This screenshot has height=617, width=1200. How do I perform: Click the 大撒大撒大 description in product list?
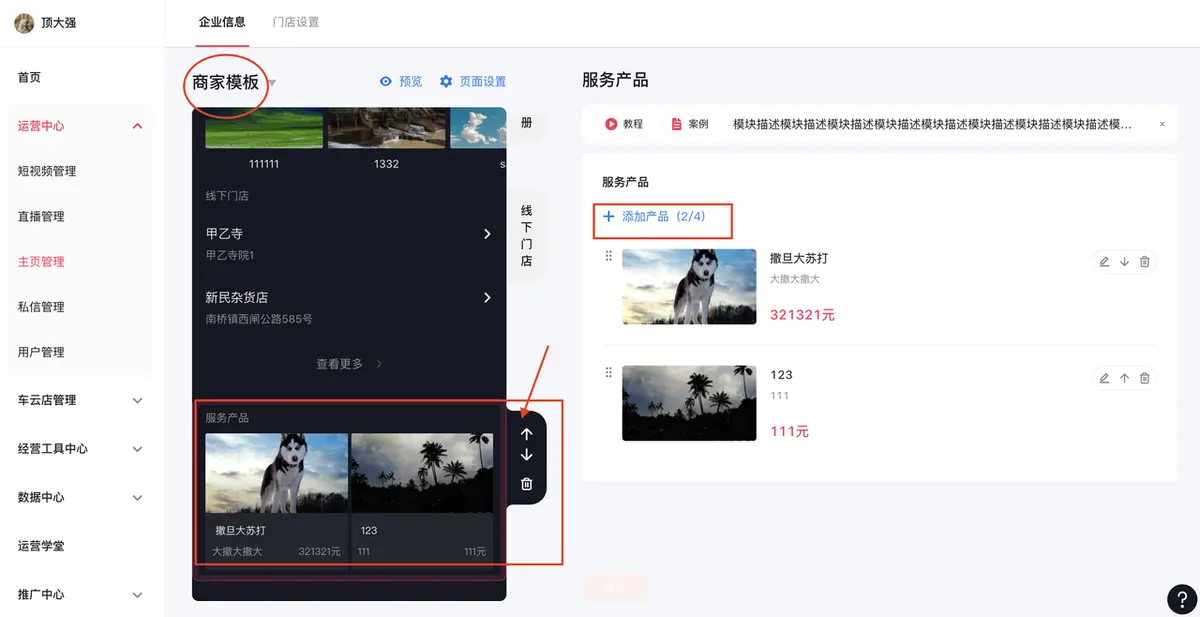pos(795,279)
